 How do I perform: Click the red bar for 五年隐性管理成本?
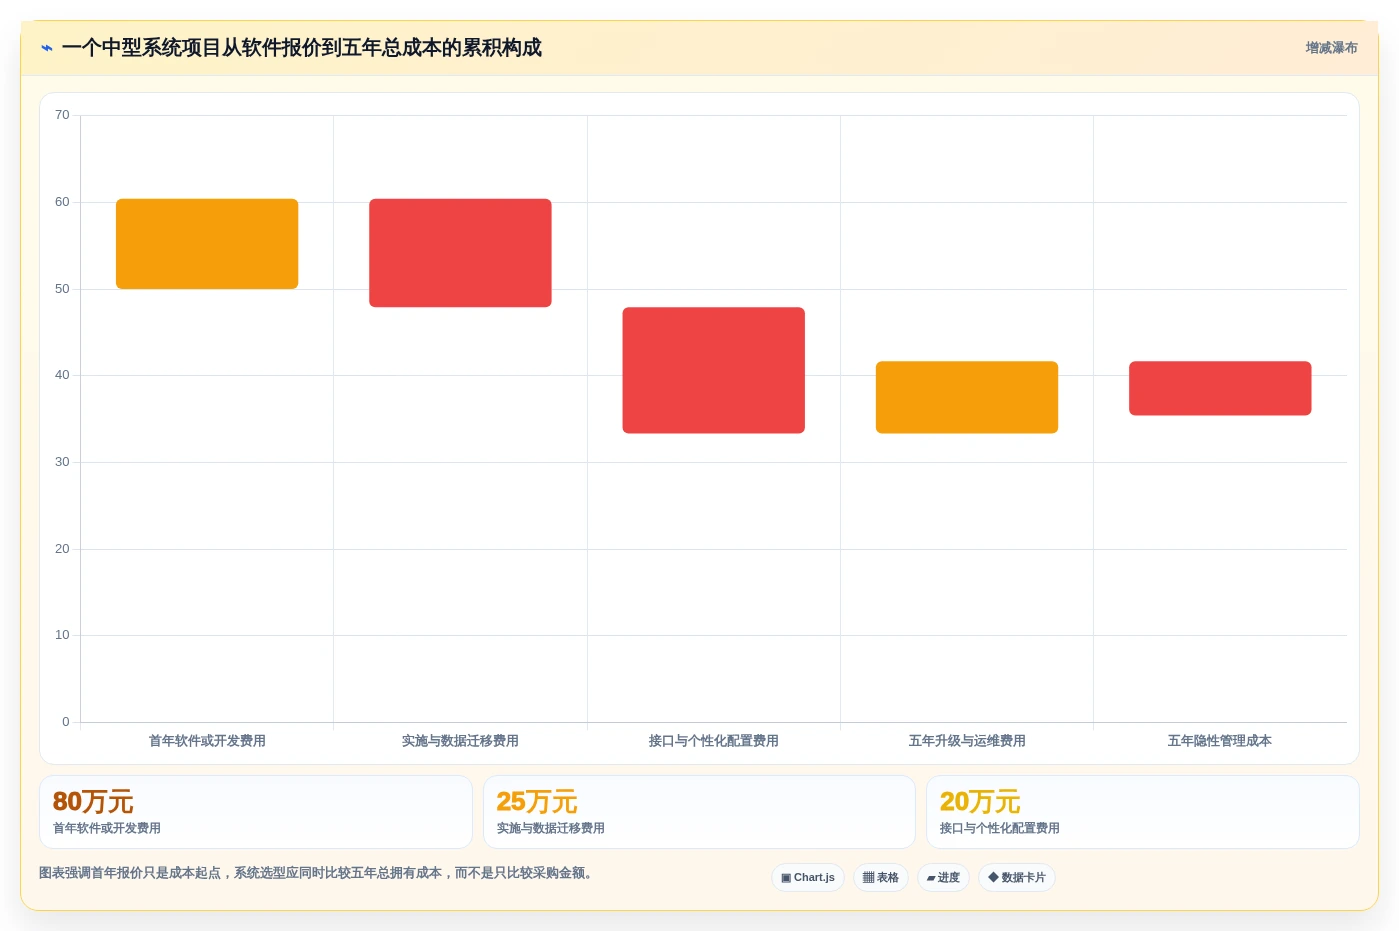(x=1220, y=388)
